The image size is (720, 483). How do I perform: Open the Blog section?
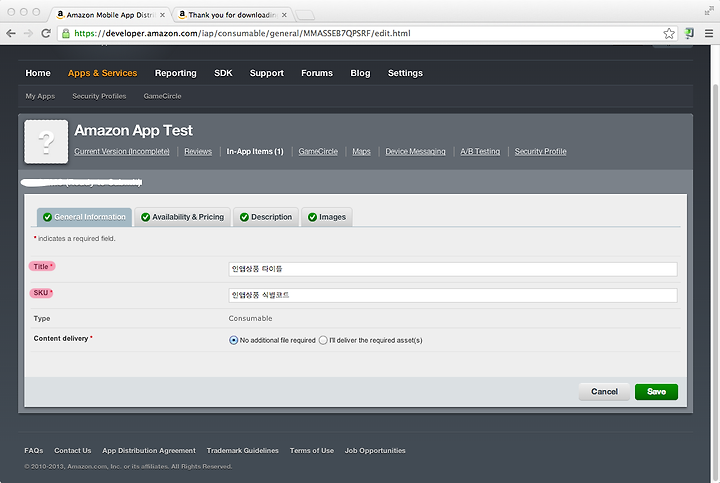[x=360, y=73]
